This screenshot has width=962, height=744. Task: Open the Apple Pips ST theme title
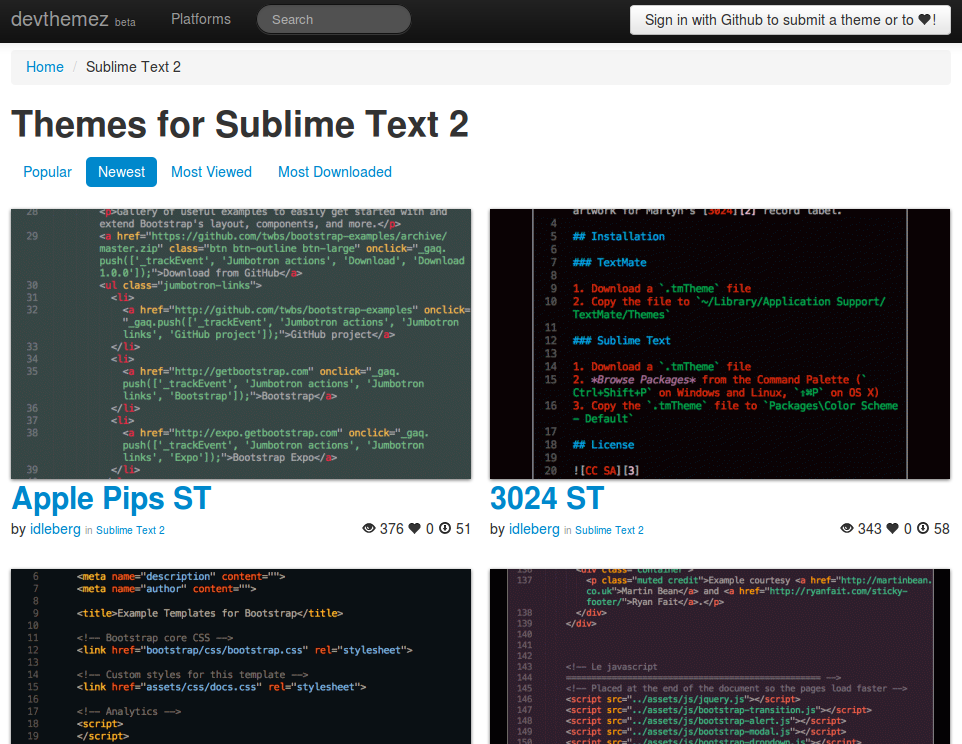[111, 498]
